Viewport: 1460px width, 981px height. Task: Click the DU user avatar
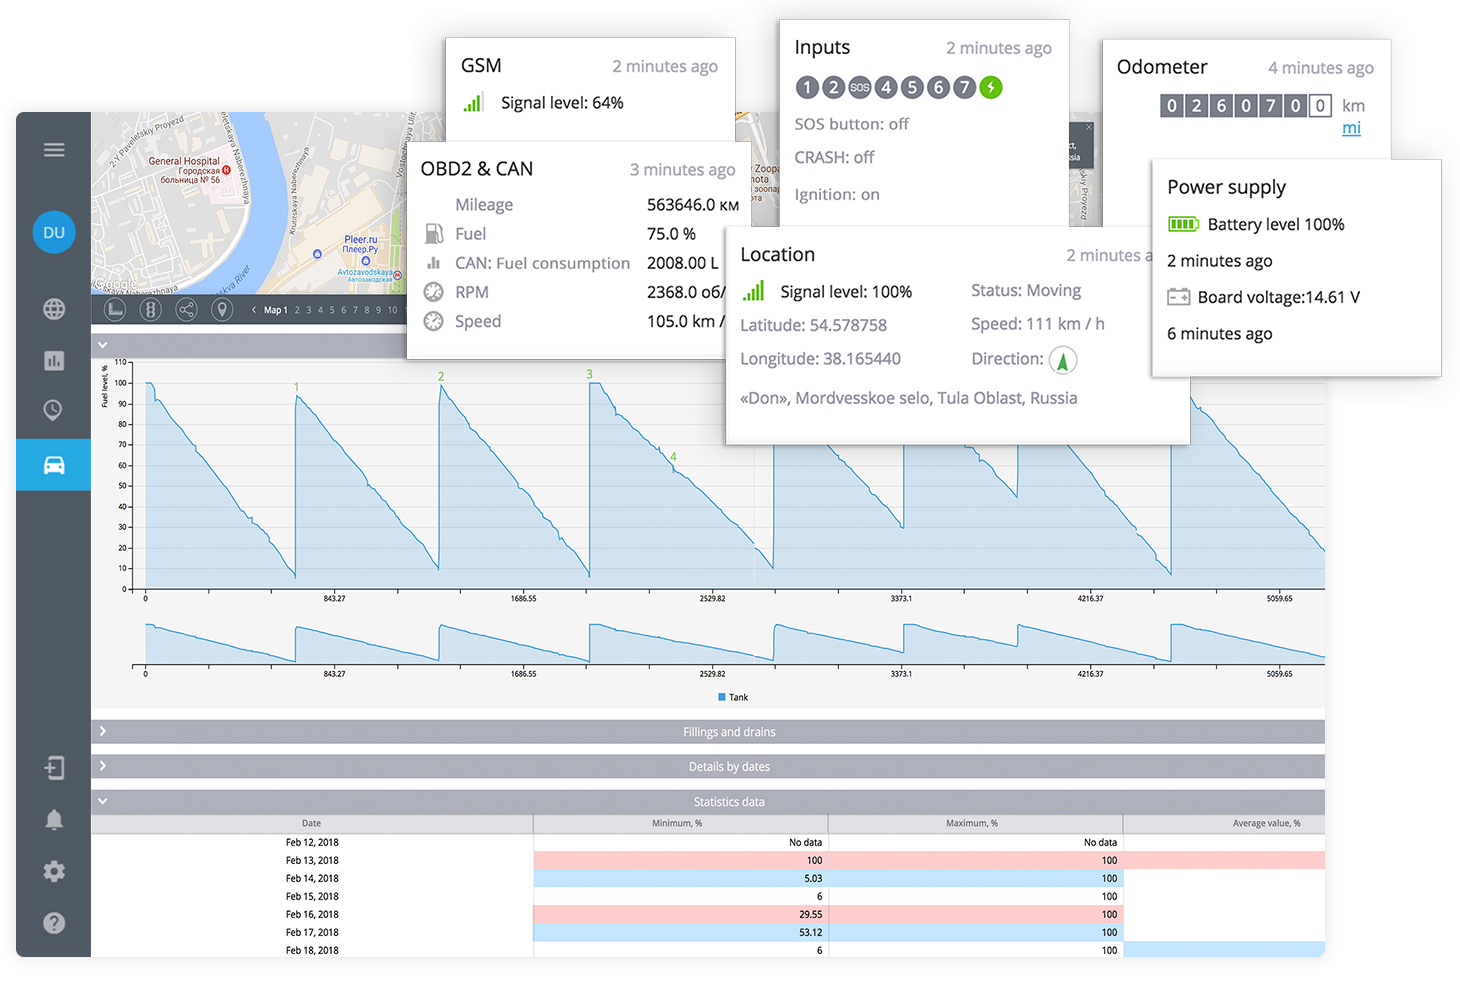[54, 233]
